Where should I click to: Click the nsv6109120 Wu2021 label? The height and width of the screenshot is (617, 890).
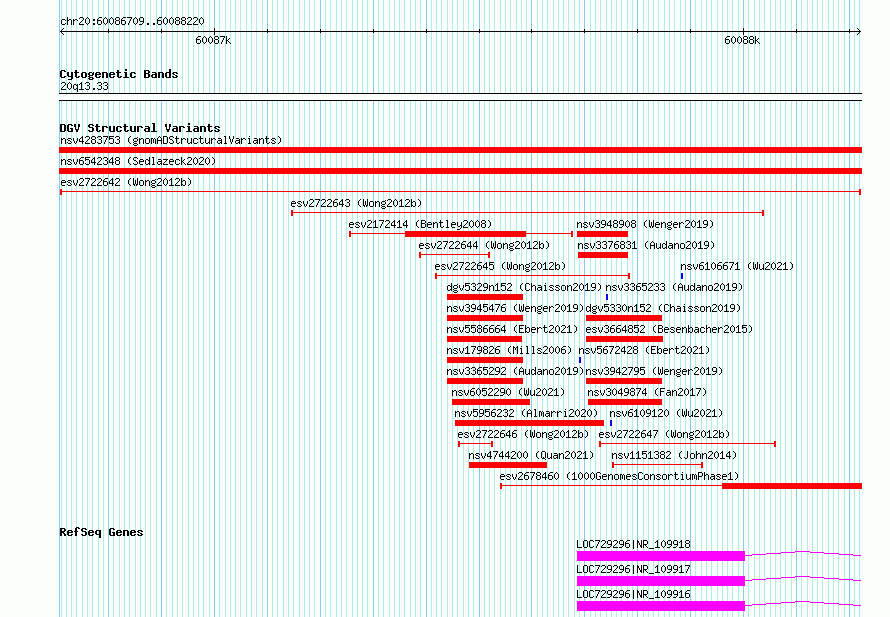(666, 413)
